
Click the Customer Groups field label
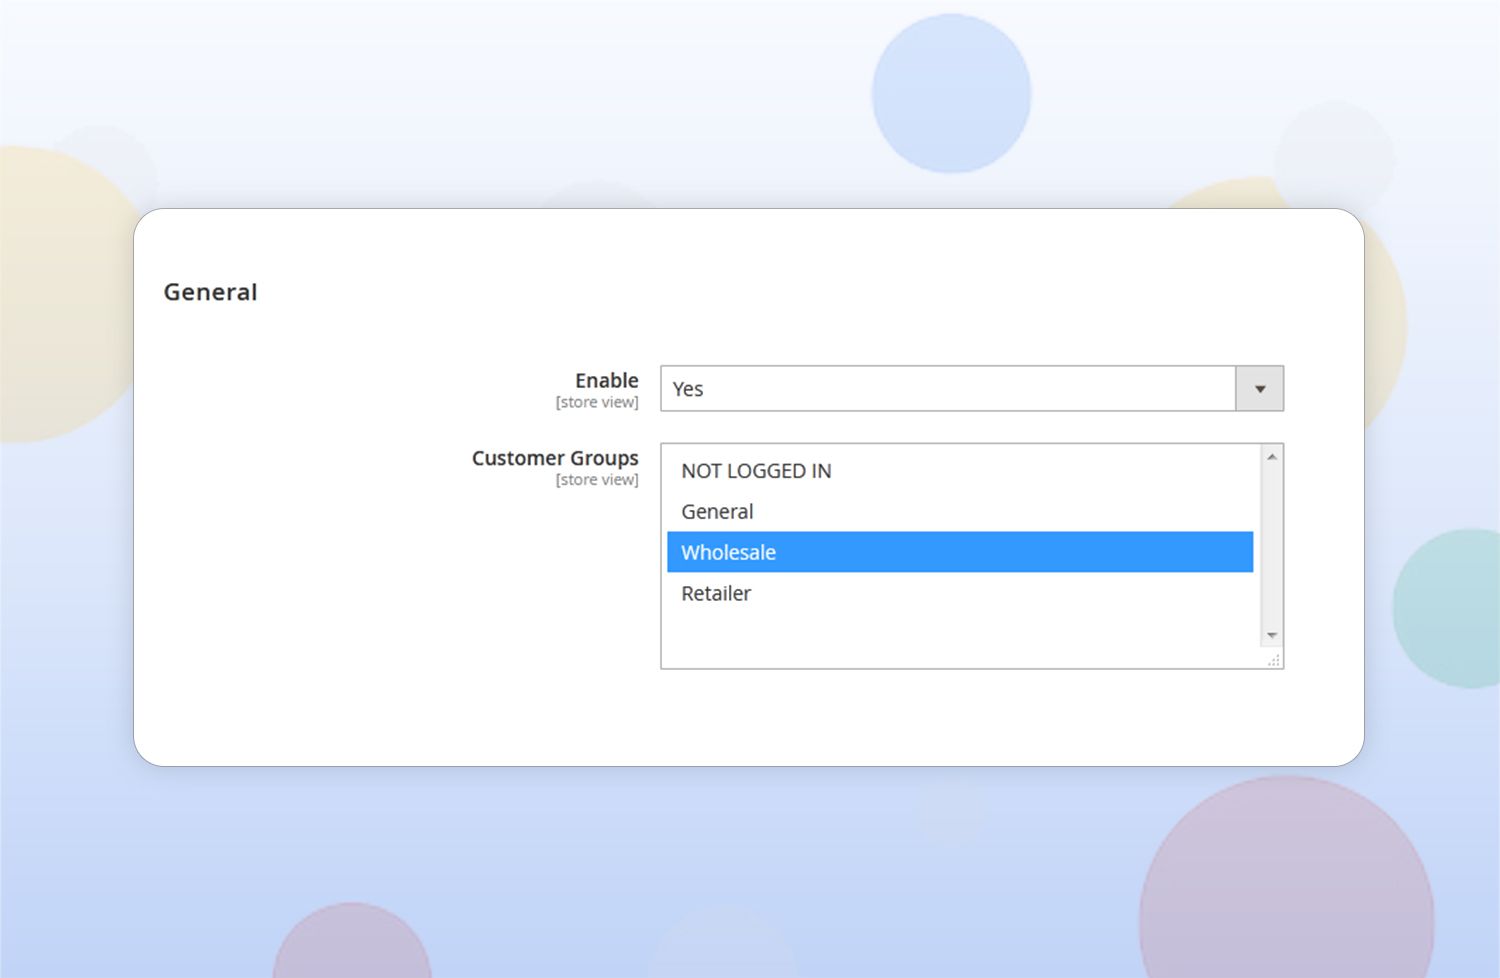(x=555, y=458)
